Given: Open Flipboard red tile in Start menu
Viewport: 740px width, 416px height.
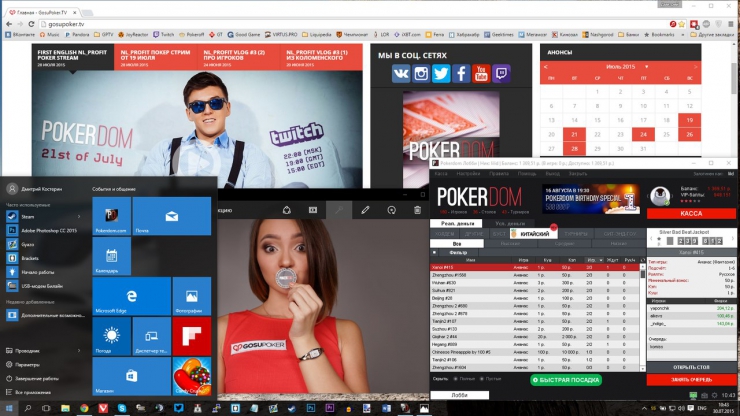Looking at the screenshot, I should [192, 336].
